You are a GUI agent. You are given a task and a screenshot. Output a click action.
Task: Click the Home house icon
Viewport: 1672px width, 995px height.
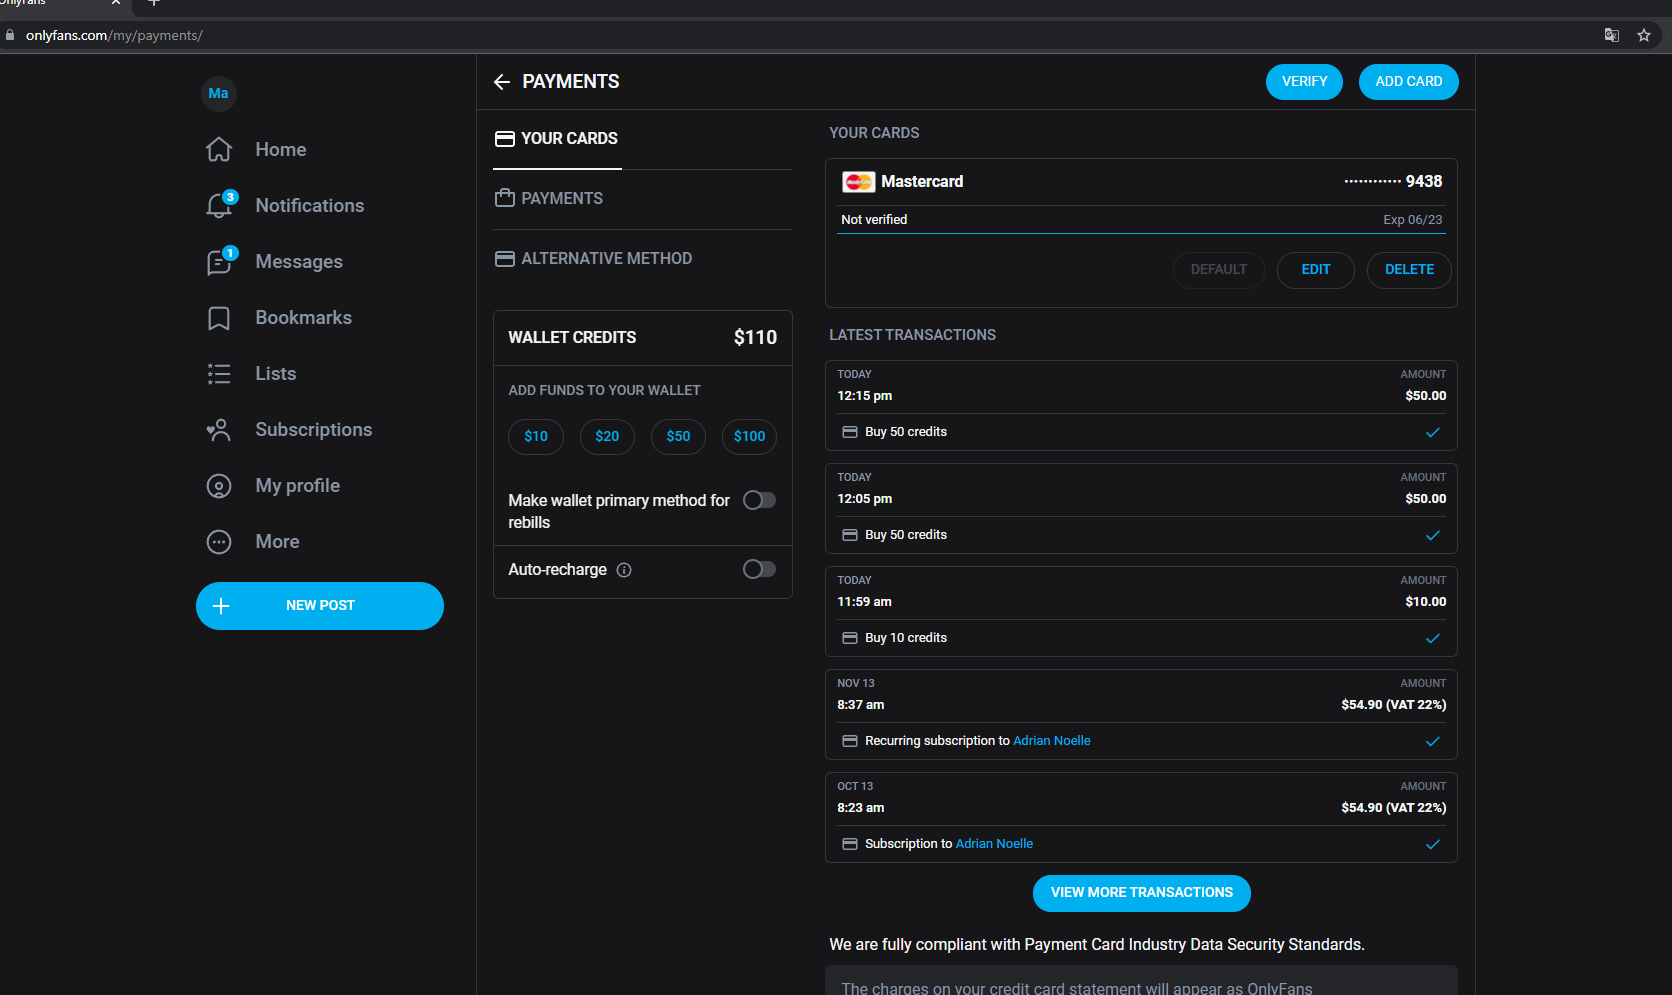(x=219, y=149)
